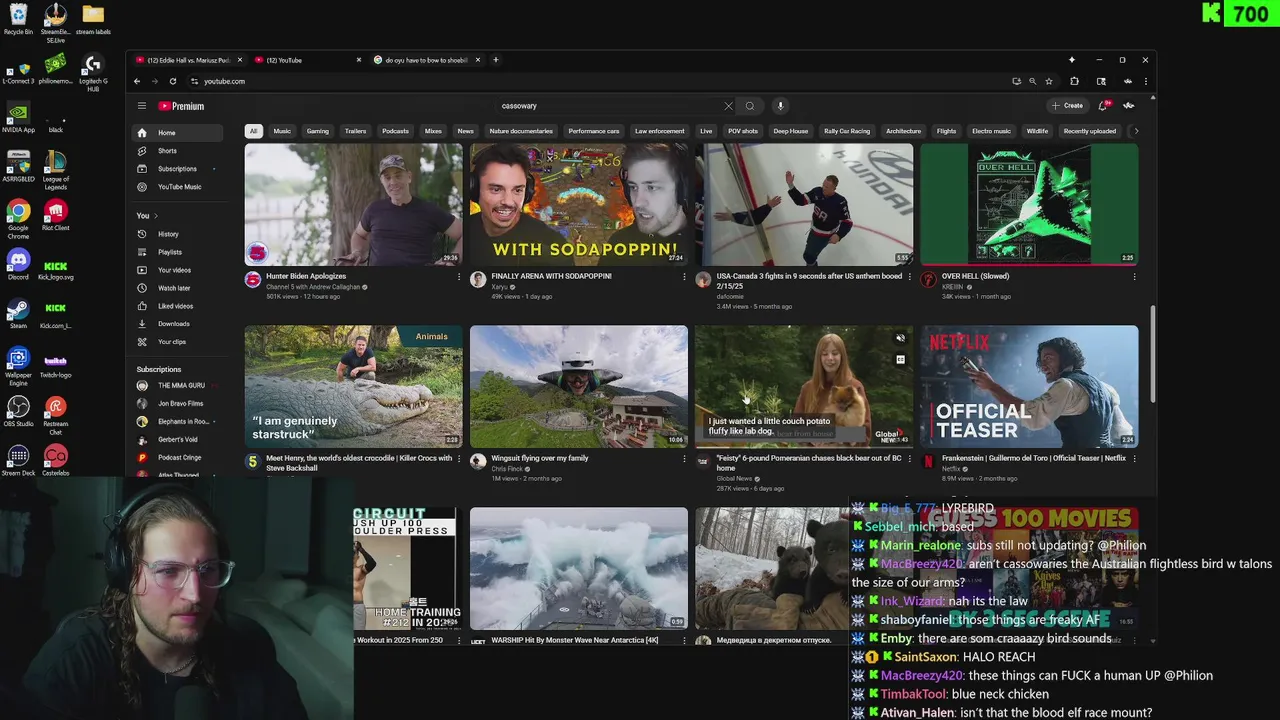Open Downloads in the sidebar

(x=176, y=324)
